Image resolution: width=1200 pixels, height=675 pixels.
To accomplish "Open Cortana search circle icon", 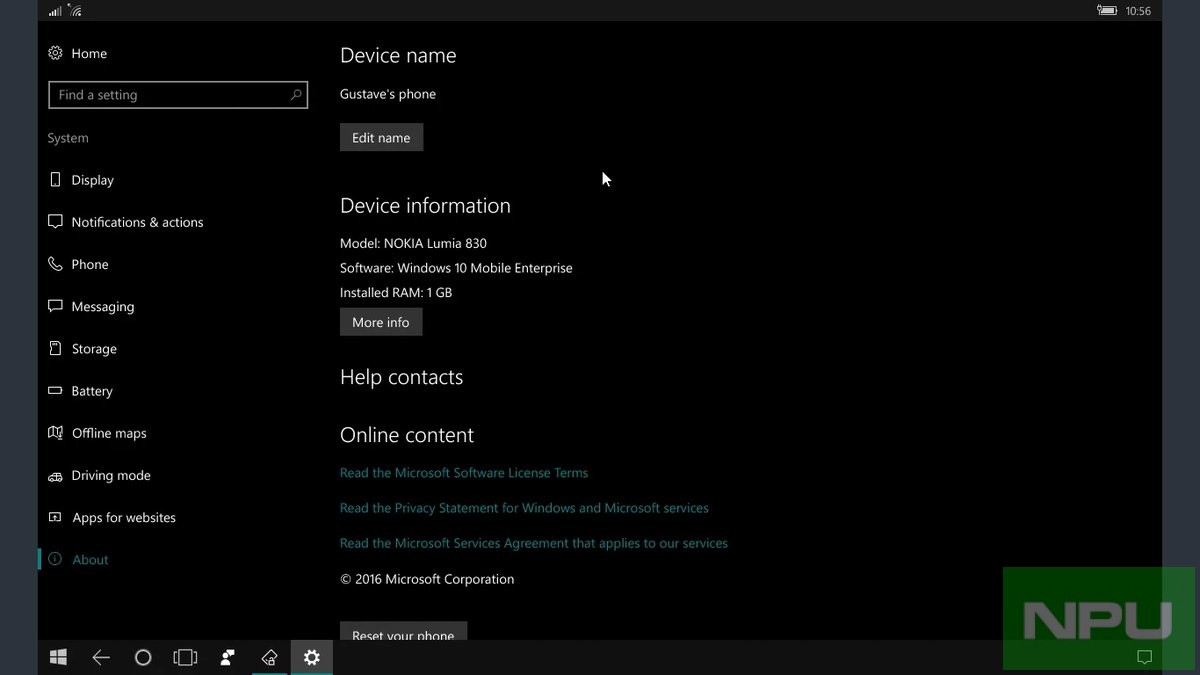I will 143,657.
